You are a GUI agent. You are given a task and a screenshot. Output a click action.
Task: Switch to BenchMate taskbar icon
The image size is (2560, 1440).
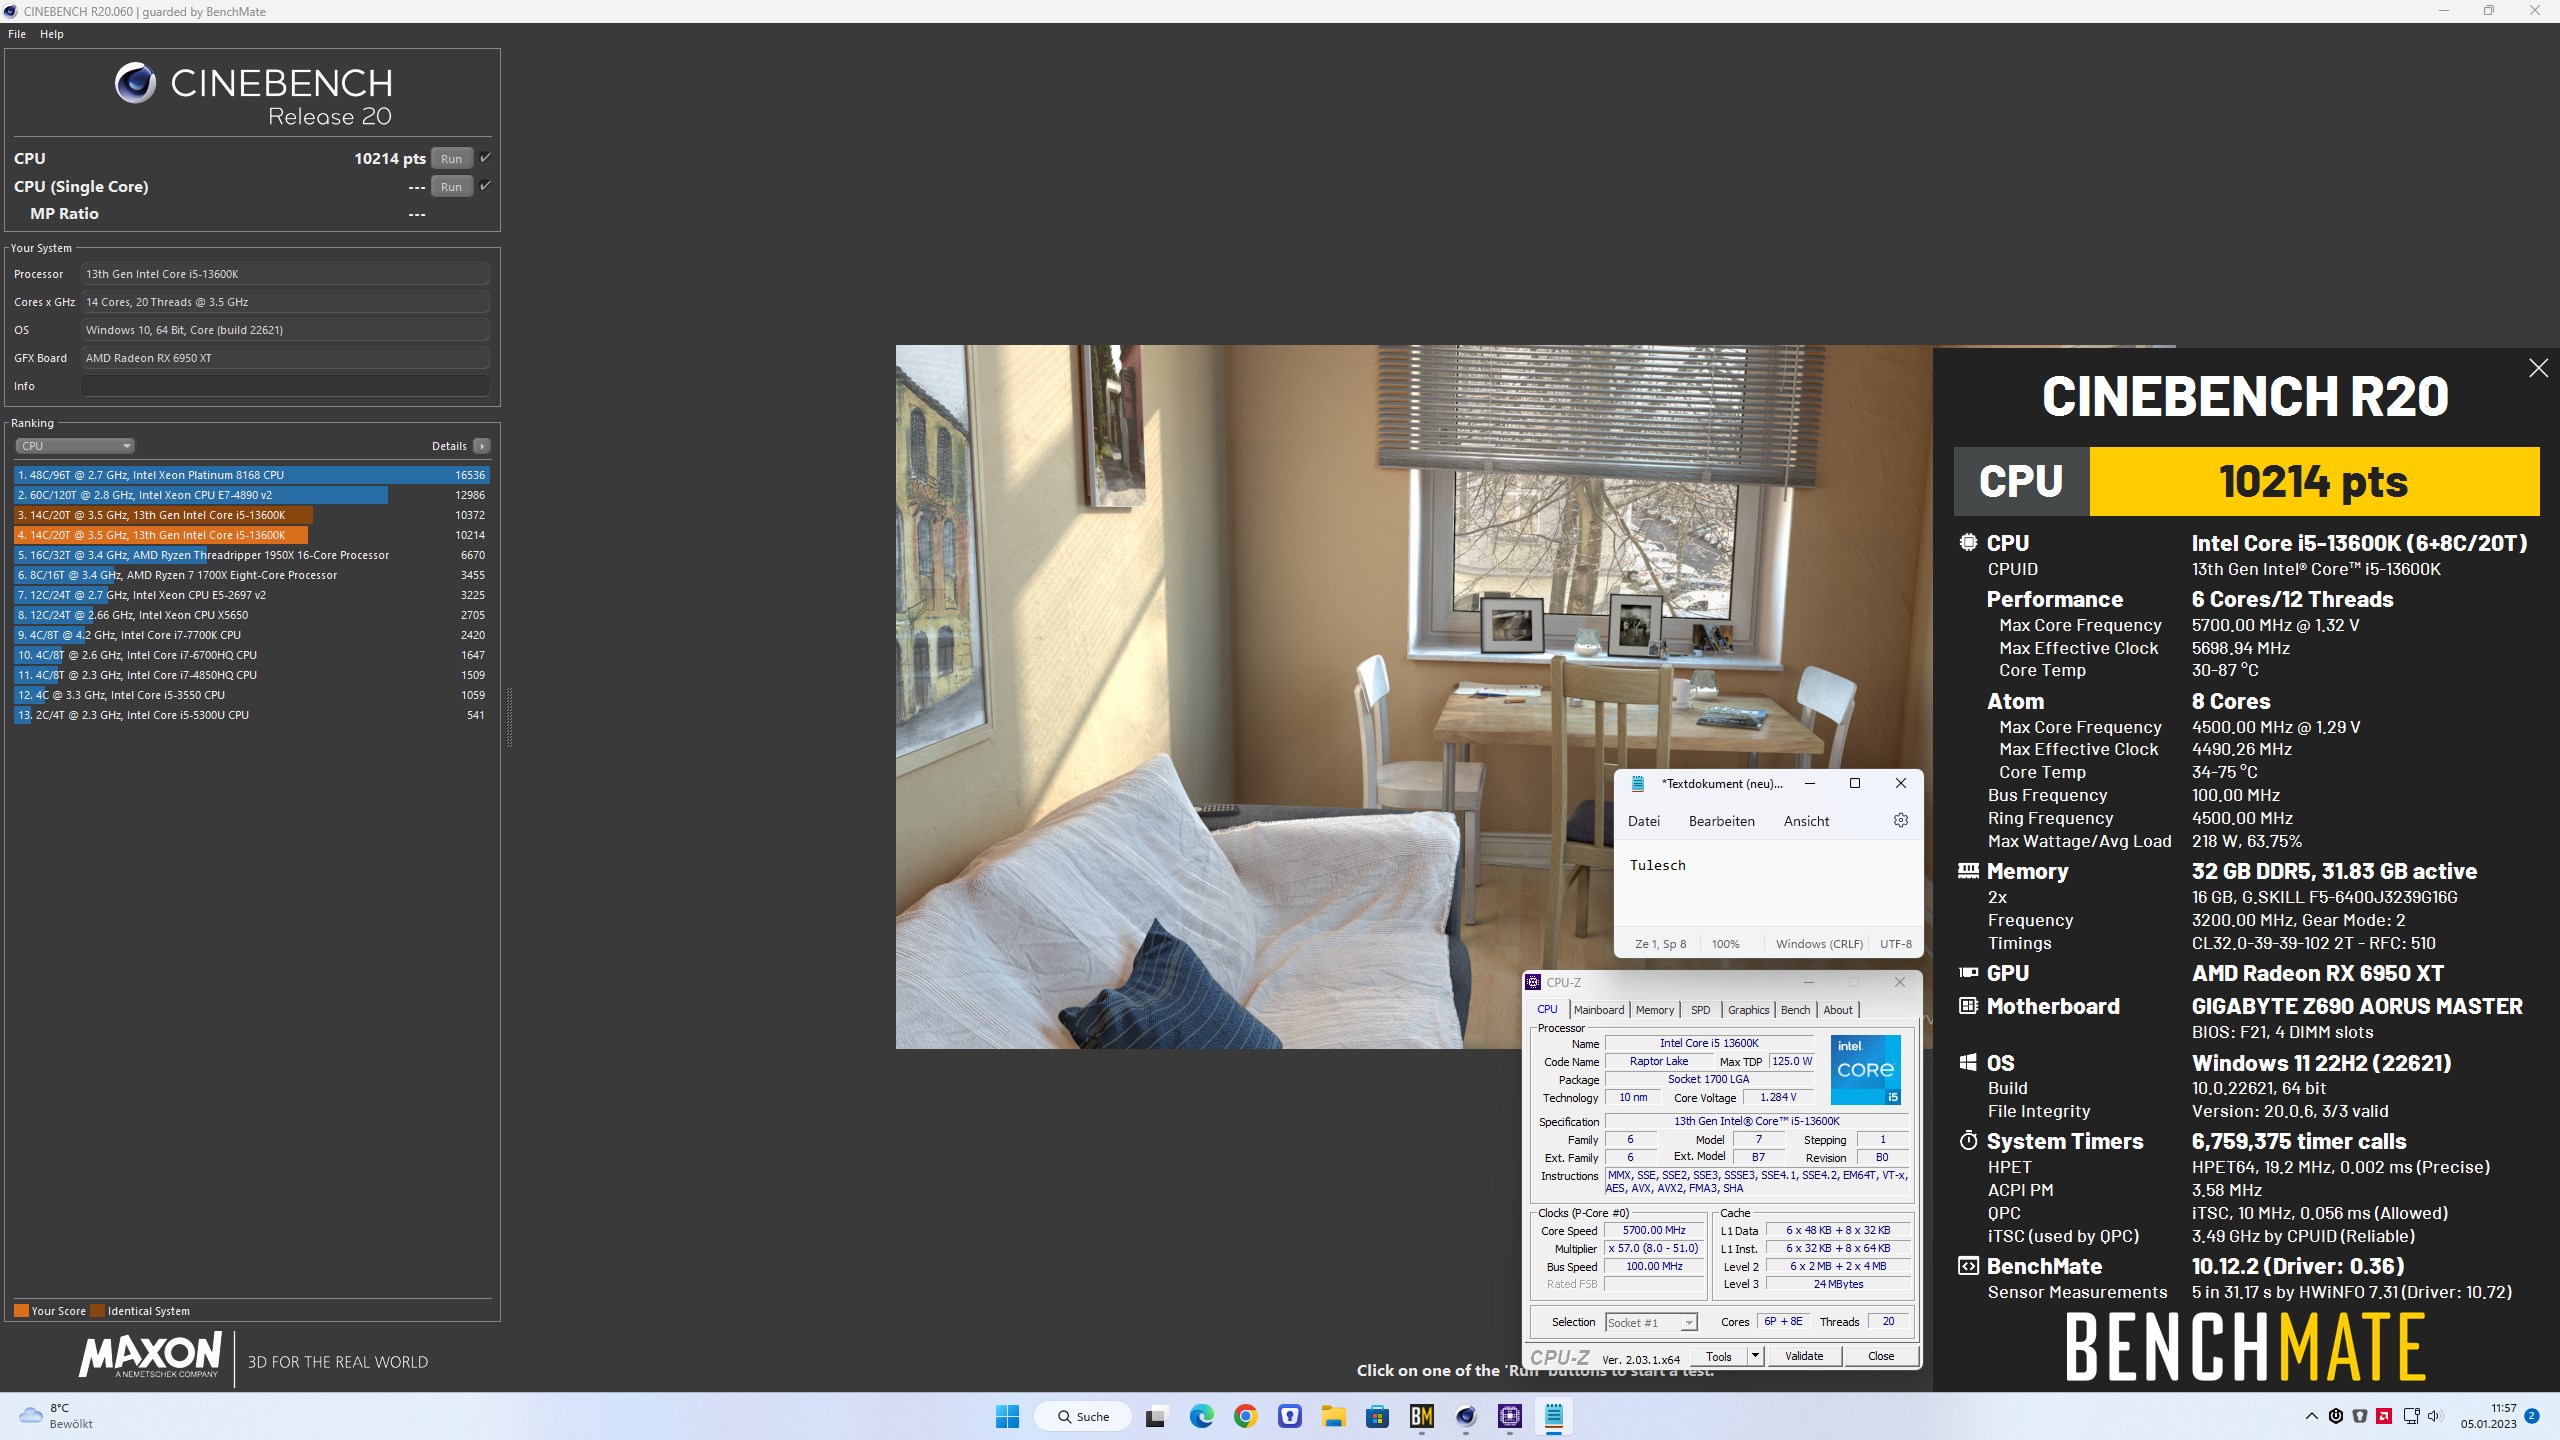click(x=1421, y=1416)
